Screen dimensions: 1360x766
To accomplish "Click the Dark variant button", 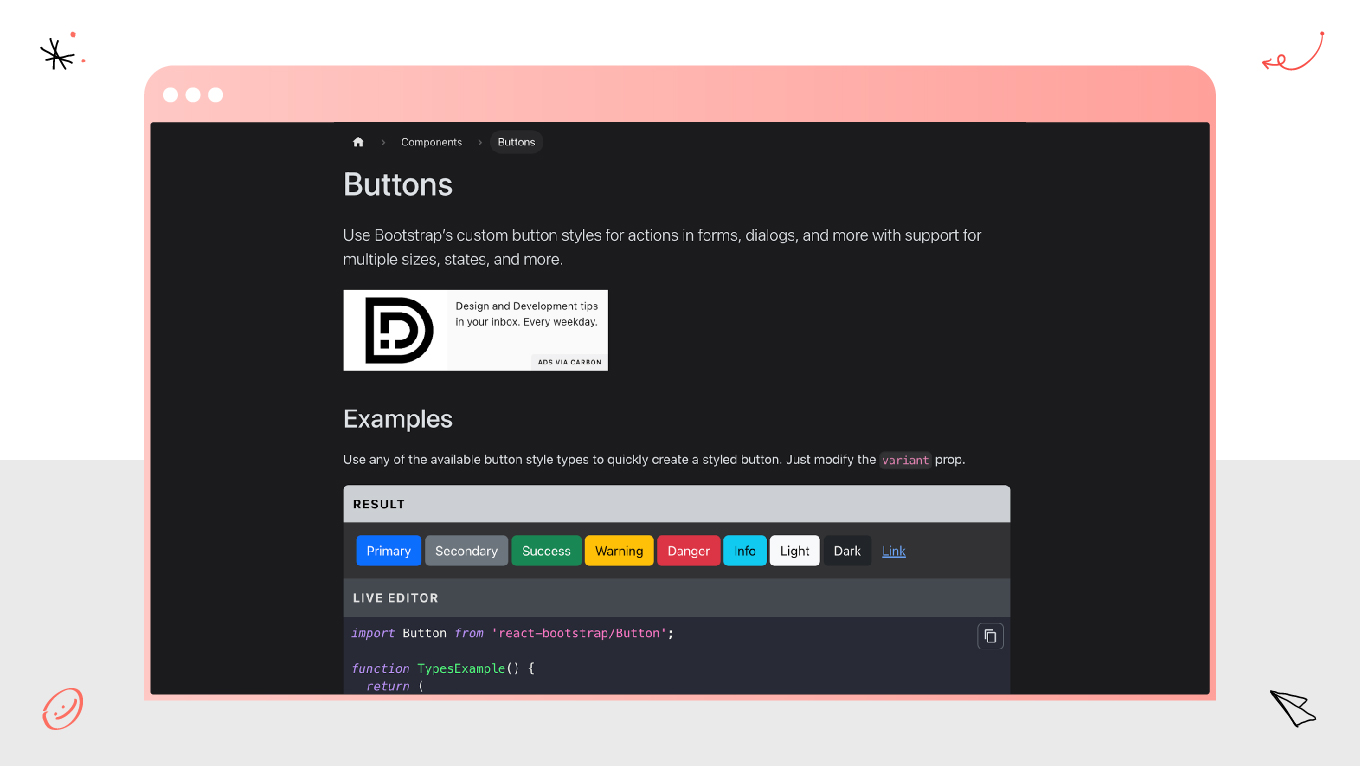I will (847, 550).
